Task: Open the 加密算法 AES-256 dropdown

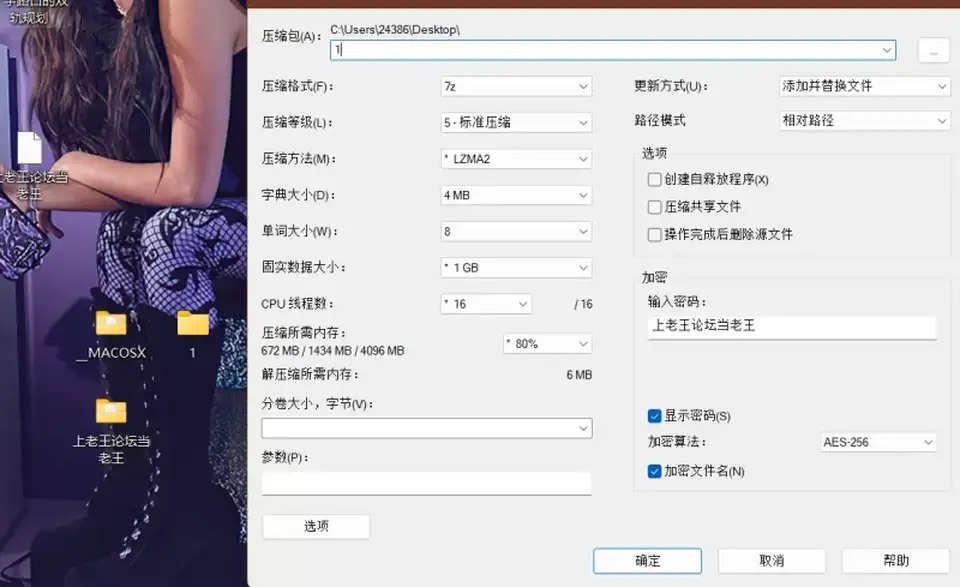Action: (879, 442)
